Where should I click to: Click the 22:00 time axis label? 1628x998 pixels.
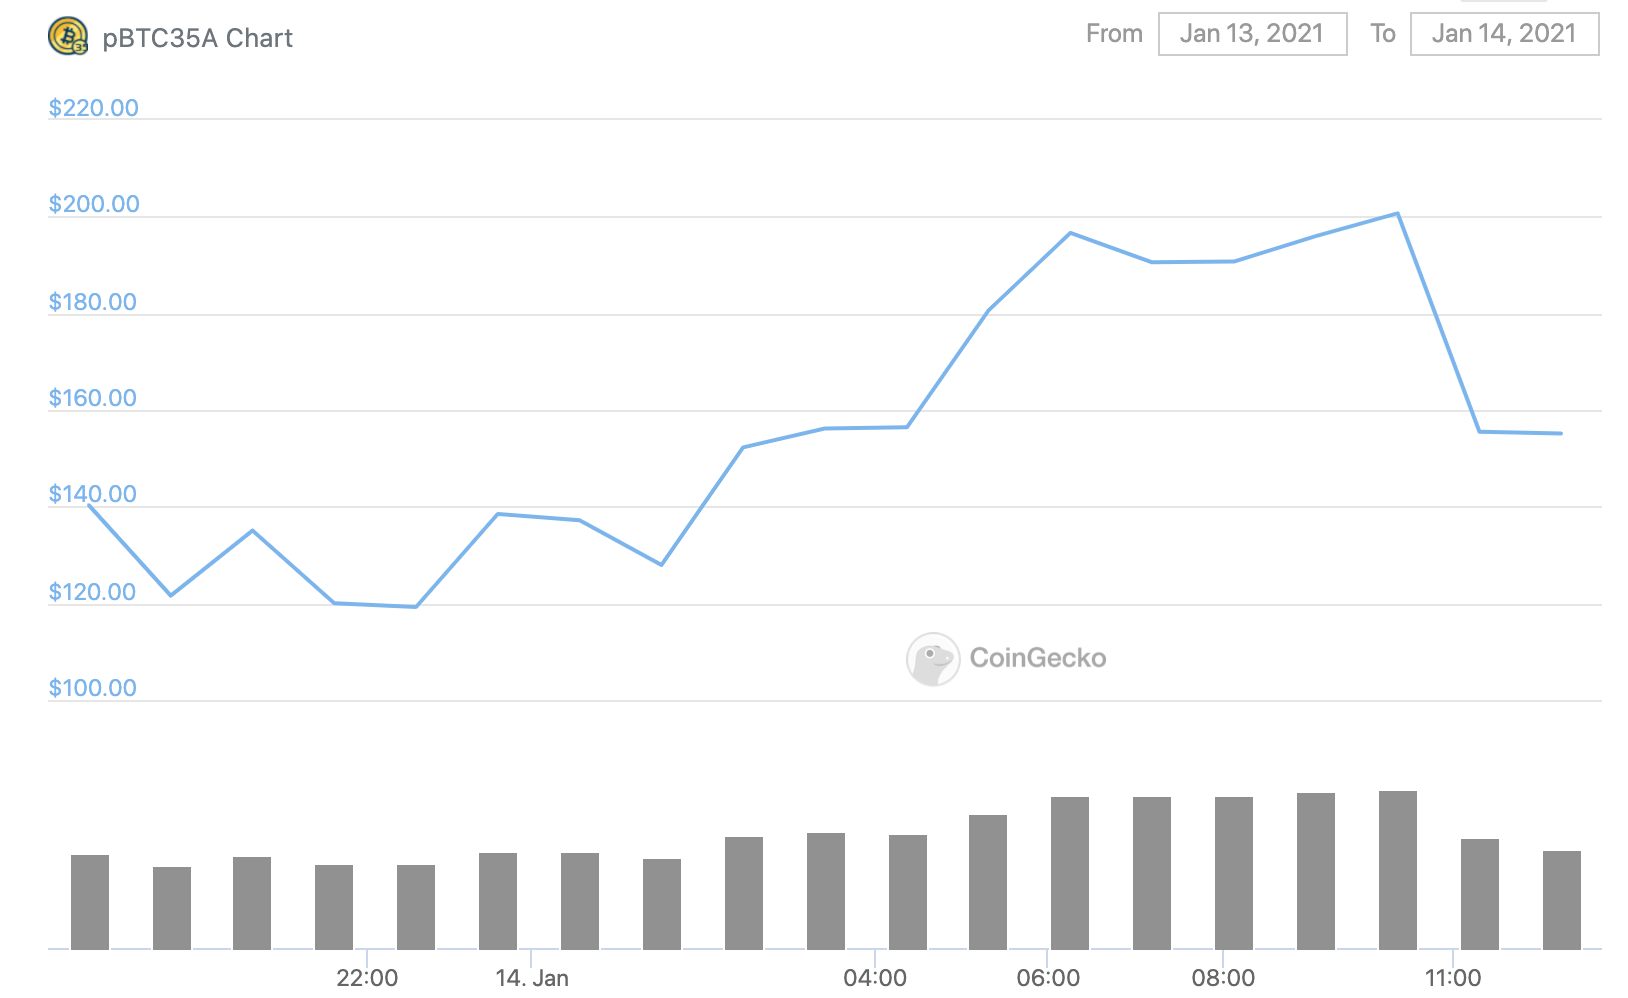pos(367,978)
